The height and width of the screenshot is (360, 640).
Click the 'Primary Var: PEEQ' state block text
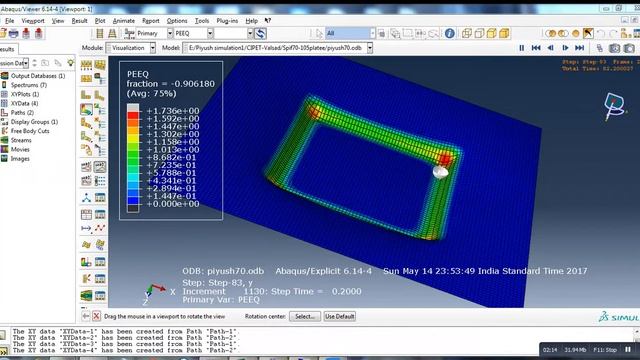[221, 300]
